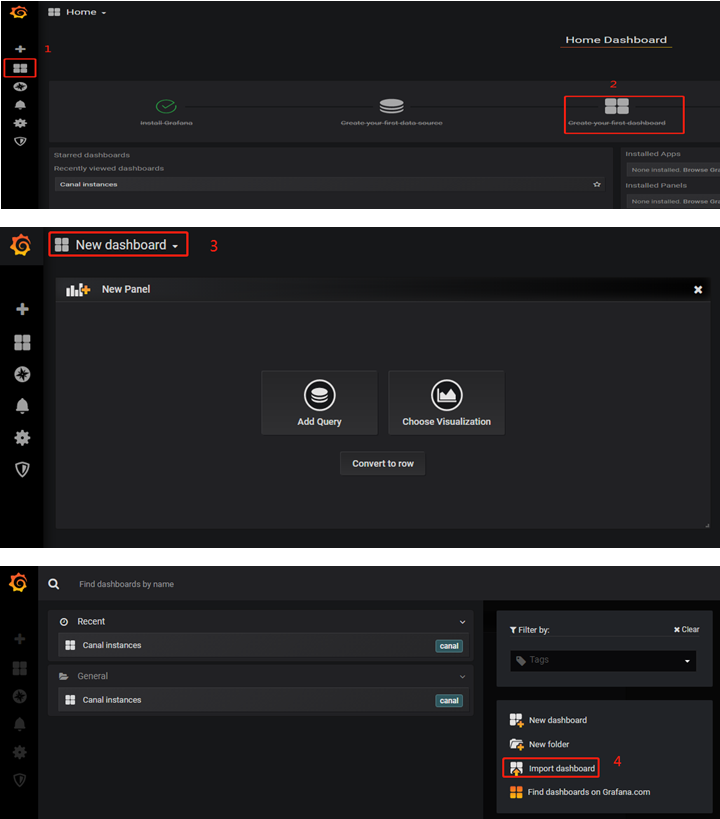The height and width of the screenshot is (819, 720).
Task: Click the Home Dashboard title text
Action: pyautogui.click(x=616, y=40)
